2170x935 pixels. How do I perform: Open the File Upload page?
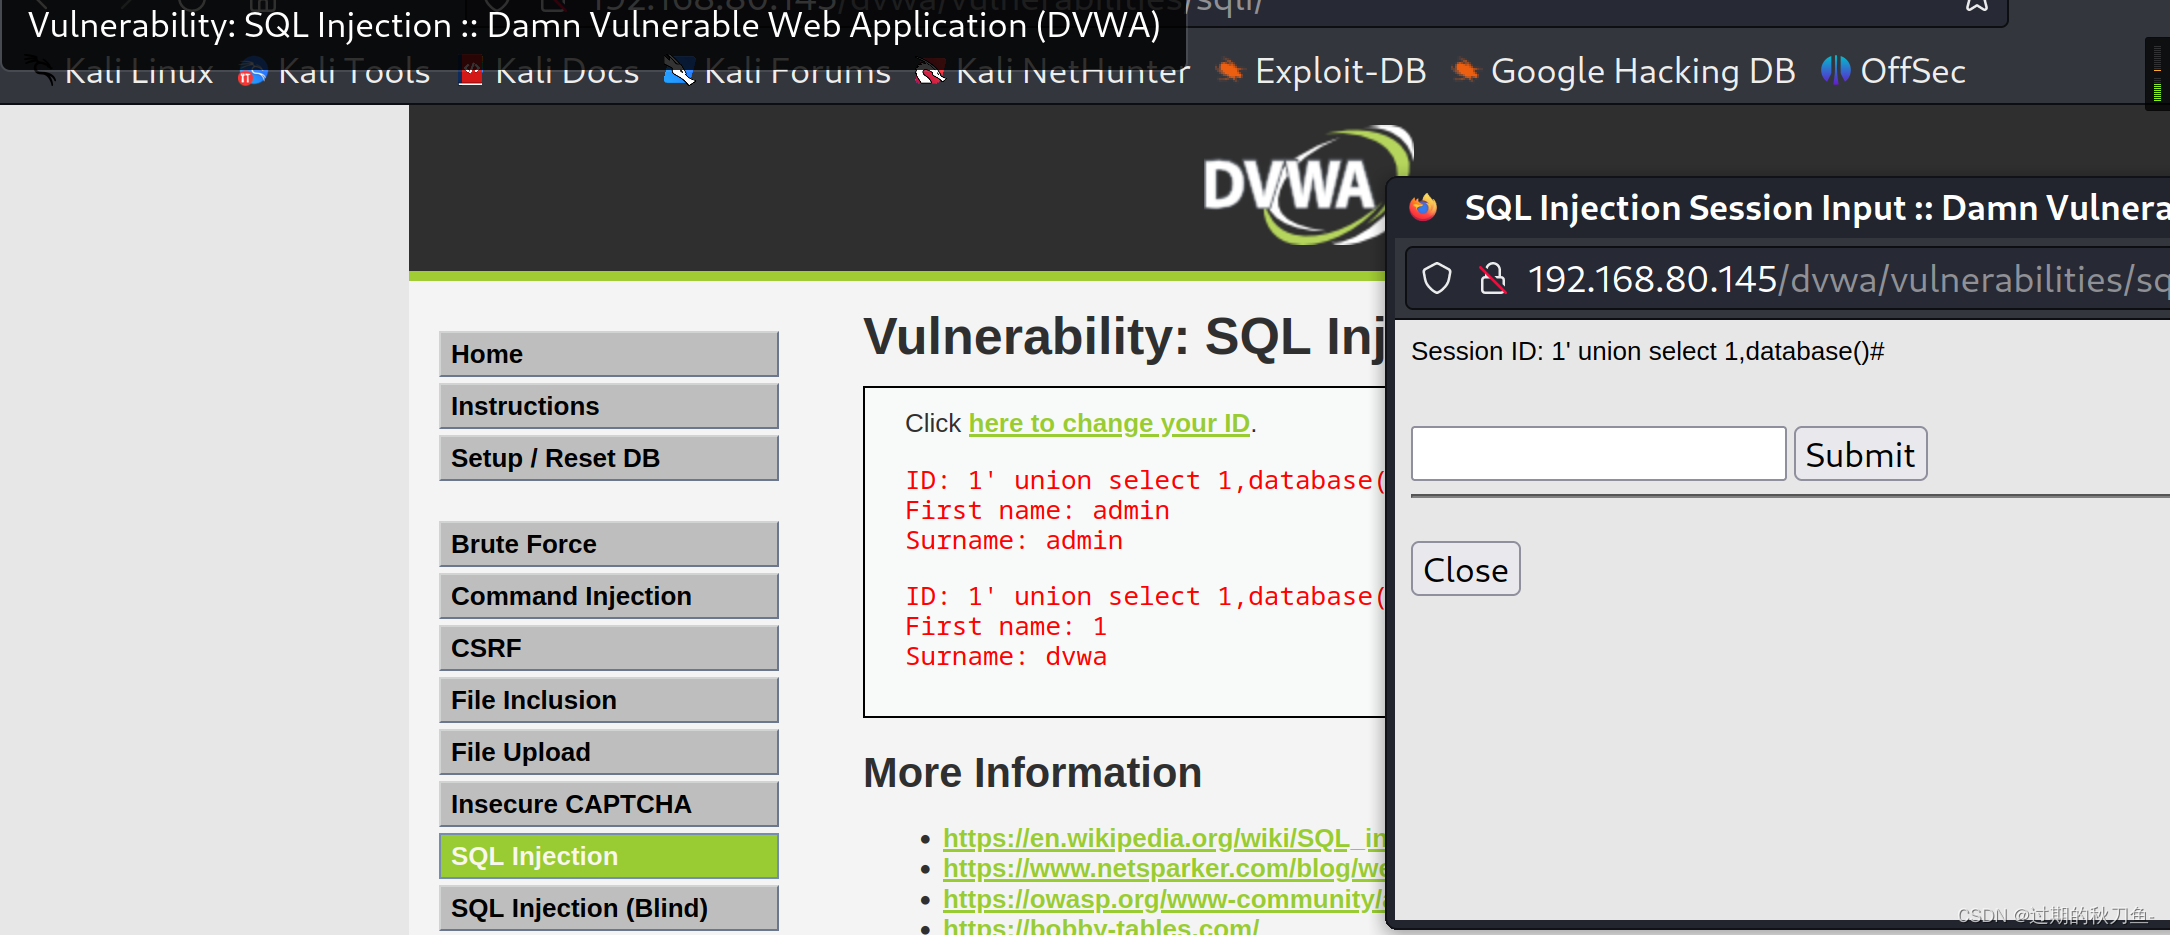(x=608, y=752)
